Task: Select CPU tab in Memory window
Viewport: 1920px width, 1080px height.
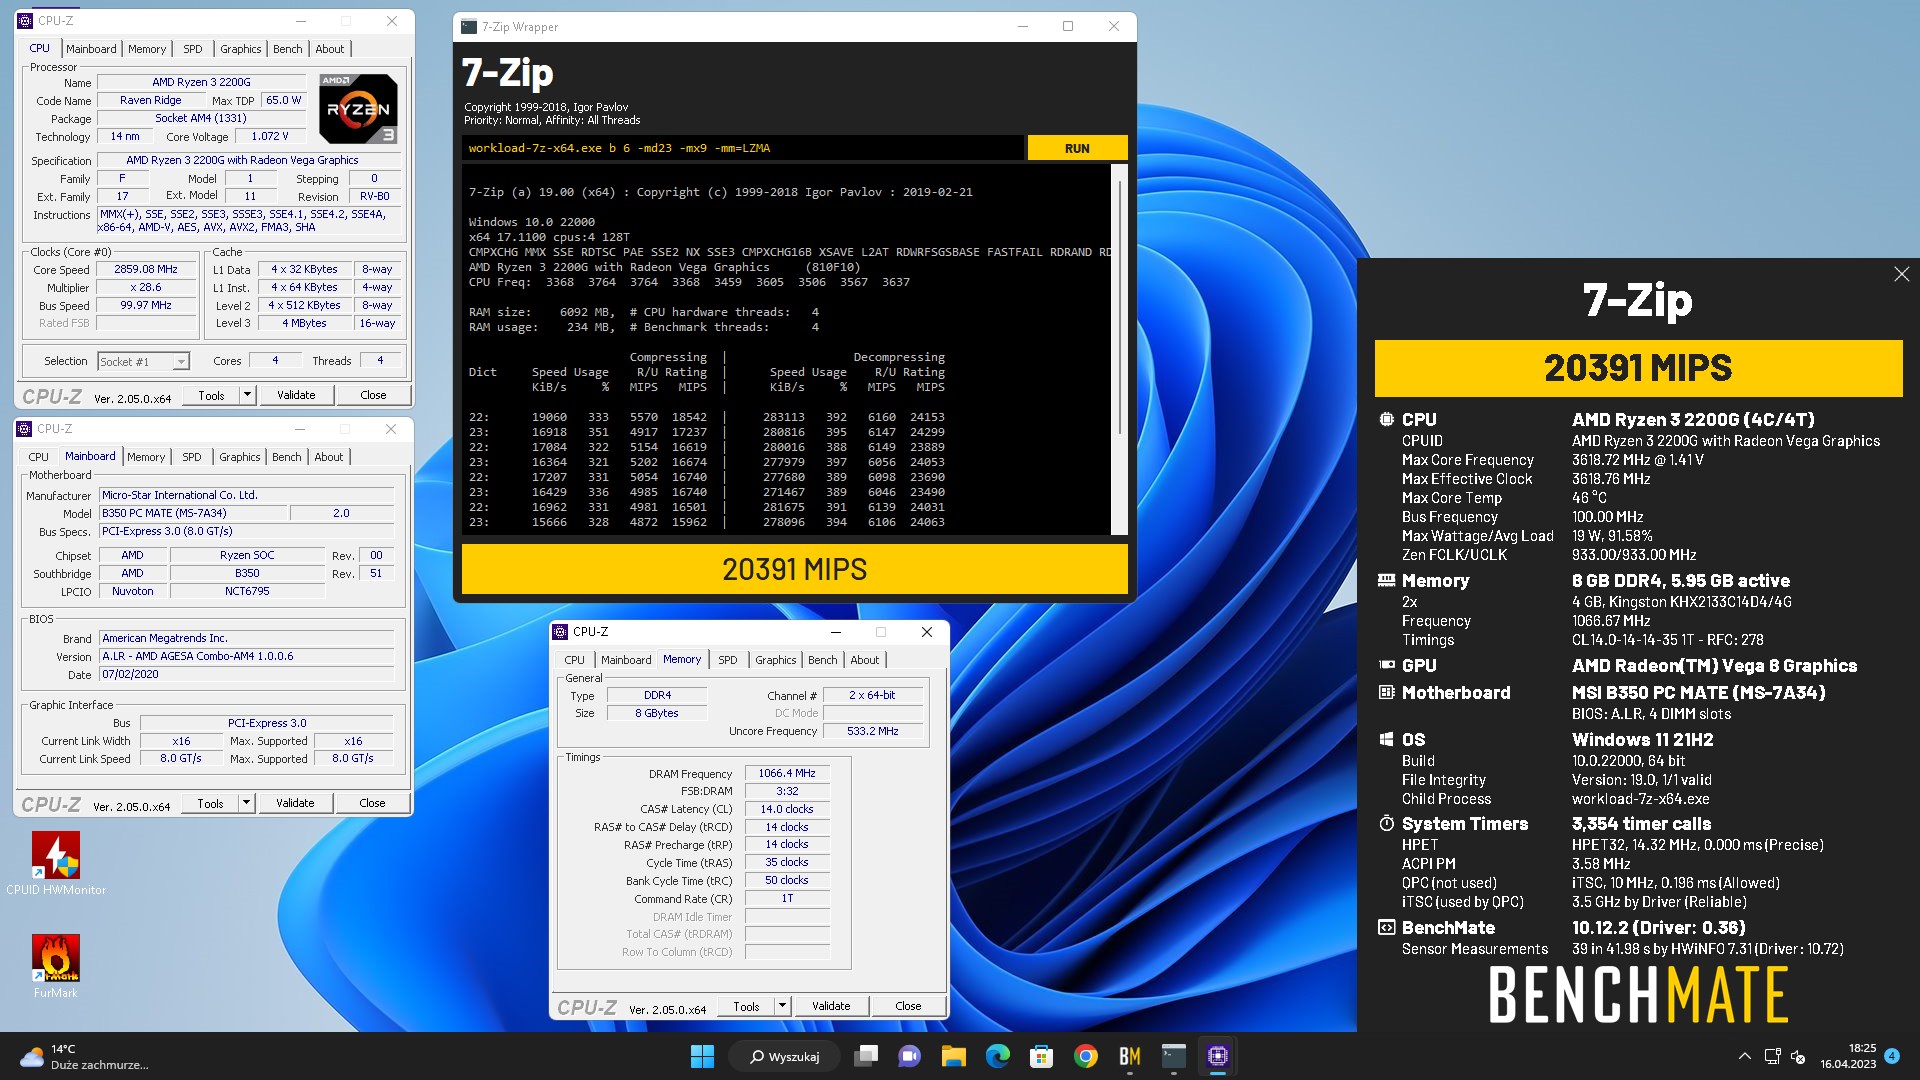Action: (x=575, y=660)
